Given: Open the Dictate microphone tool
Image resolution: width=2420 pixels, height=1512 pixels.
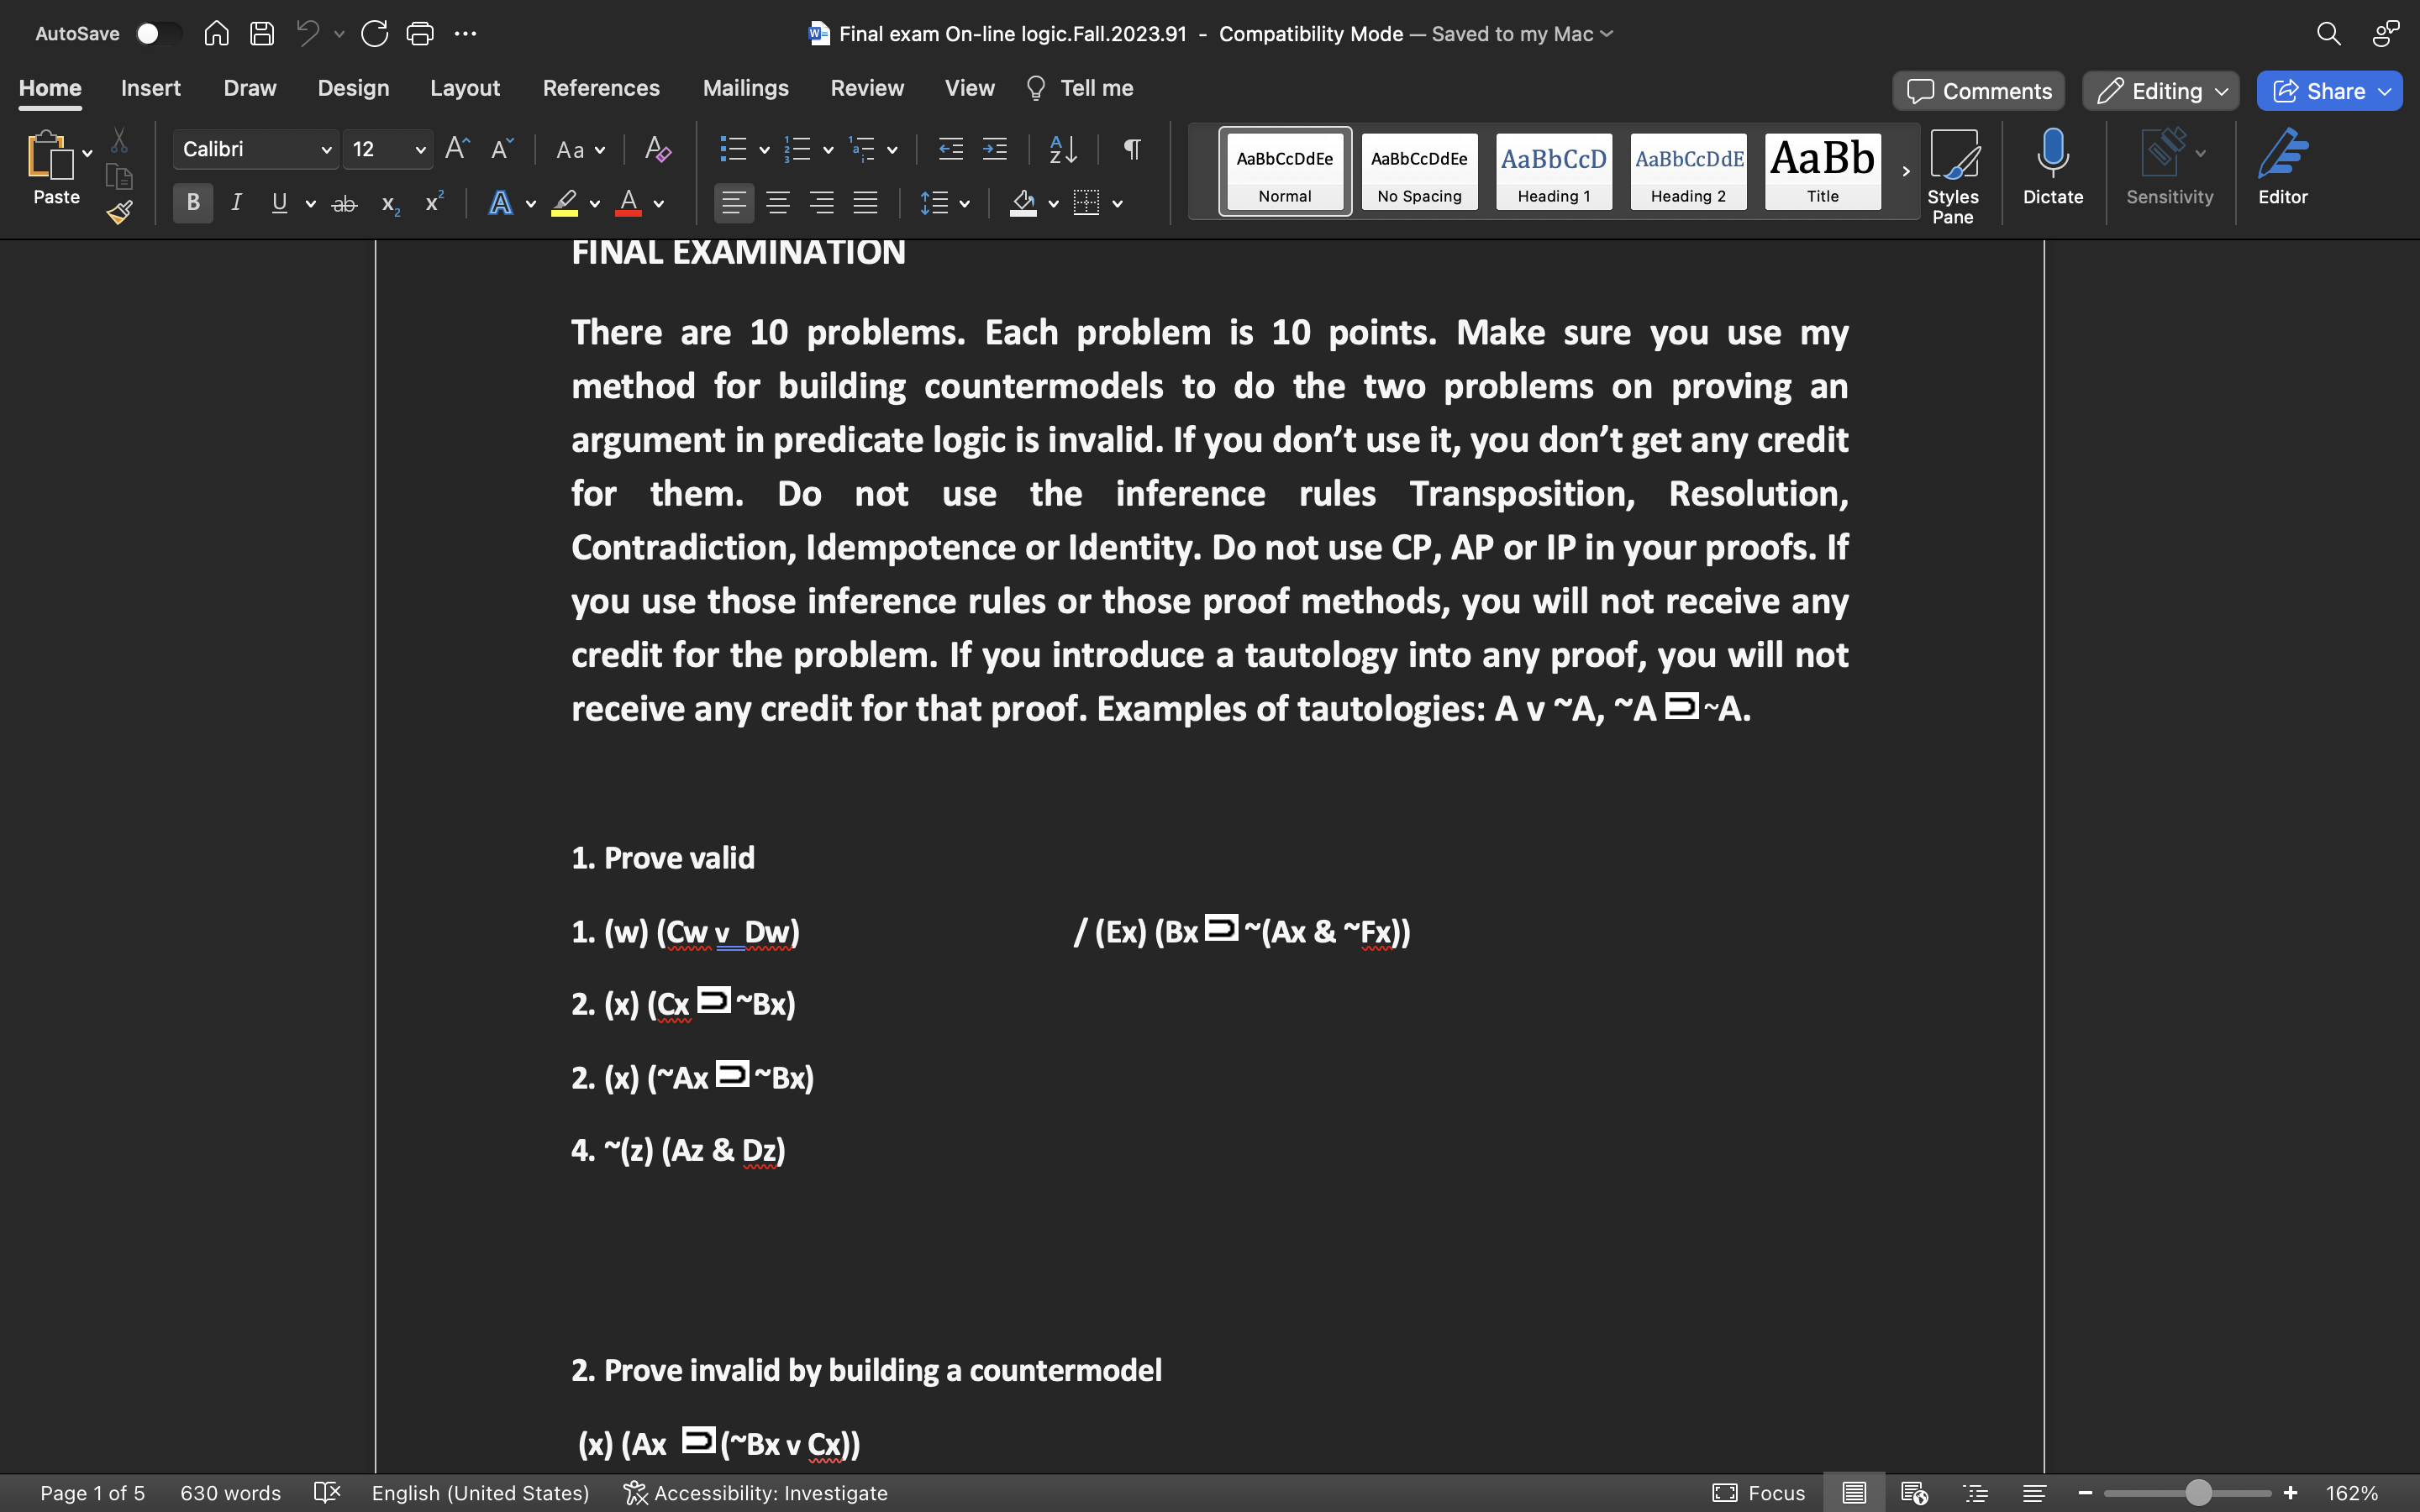Looking at the screenshot, I should coord(2052,168).
